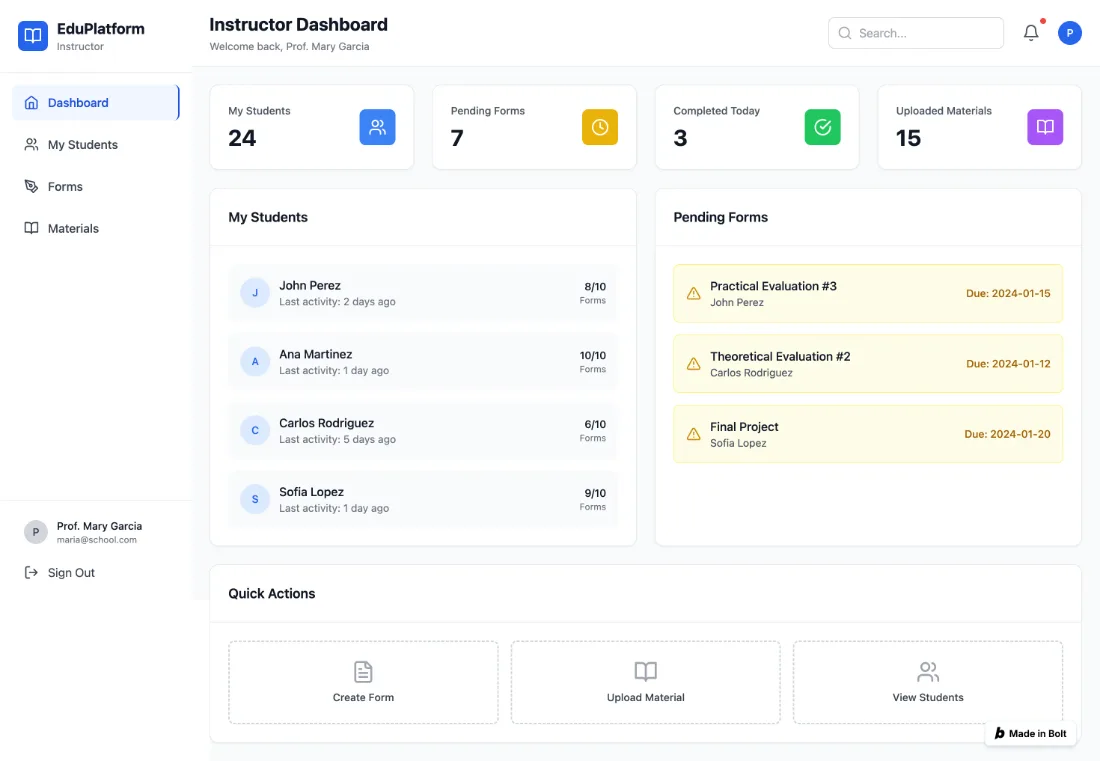Screen dimensions: 1100x761
Task: Click the My Students people icon in sidebar
Action: (31, 144)
